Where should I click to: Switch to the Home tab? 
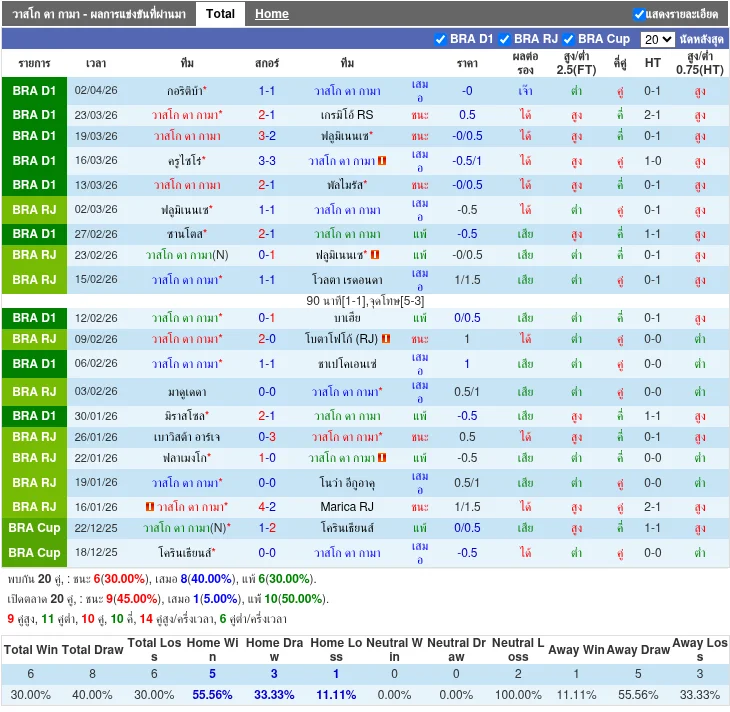271,14
